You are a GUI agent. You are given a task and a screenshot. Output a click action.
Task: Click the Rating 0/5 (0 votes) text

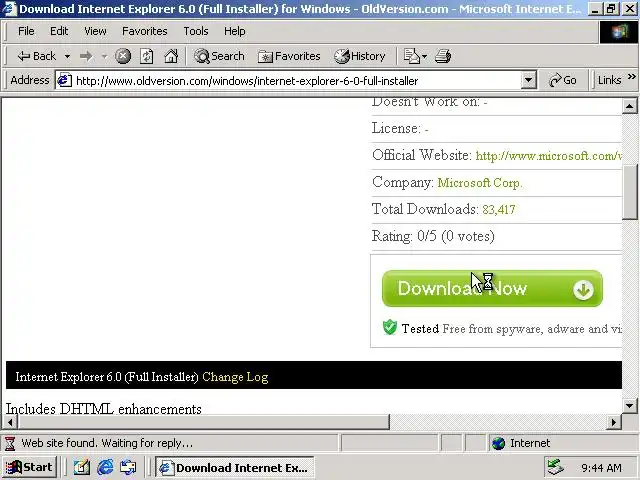[433, 236]
